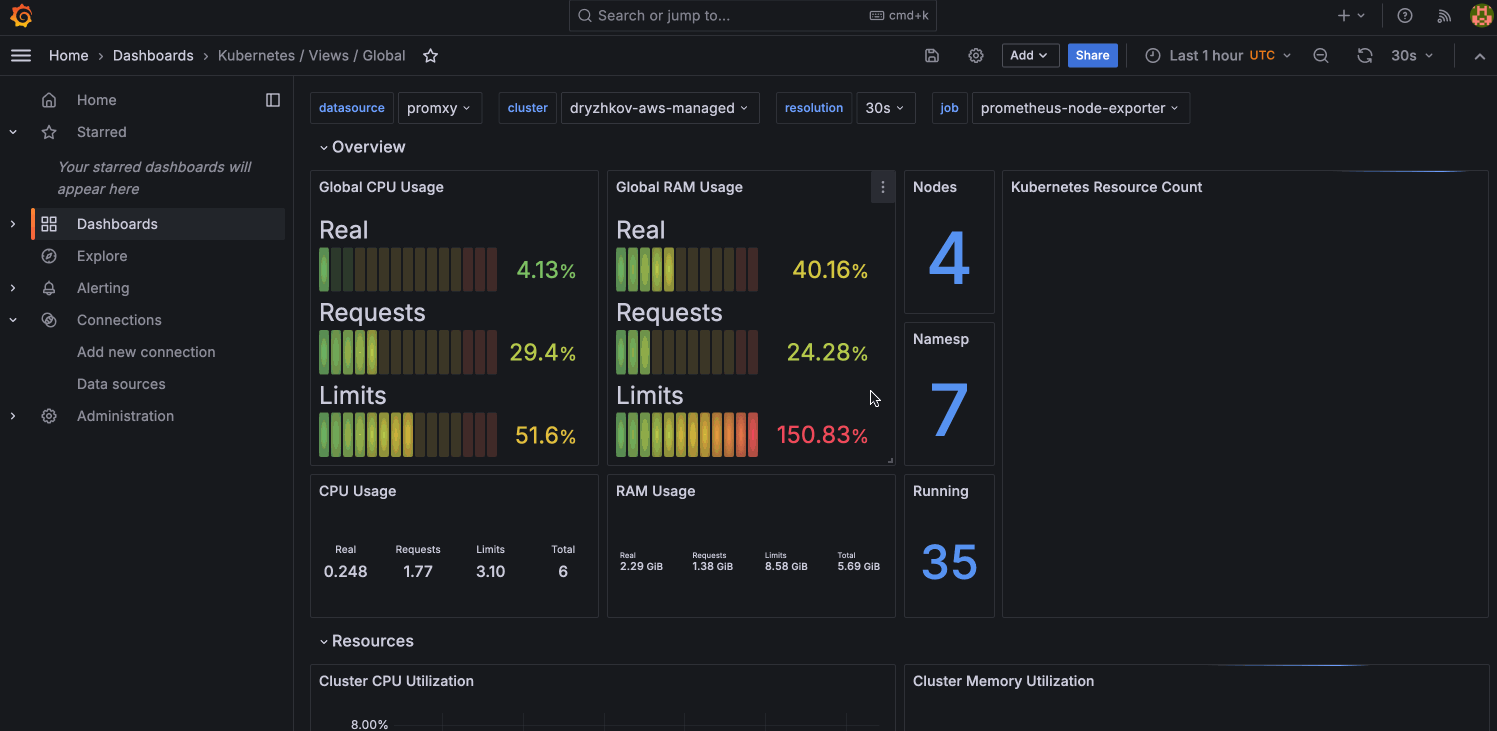Dock the navigation panel using the pin icon
Screen dimensions: 1497x731
click(273, 99)
